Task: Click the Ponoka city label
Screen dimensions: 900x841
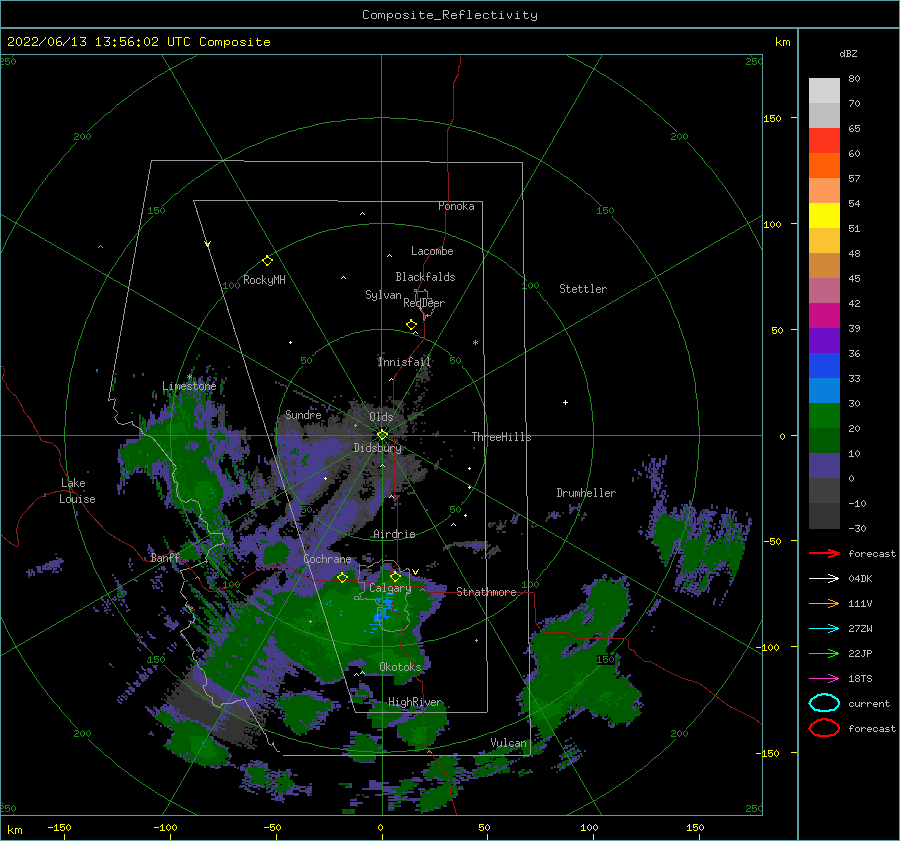Action: 456,206
